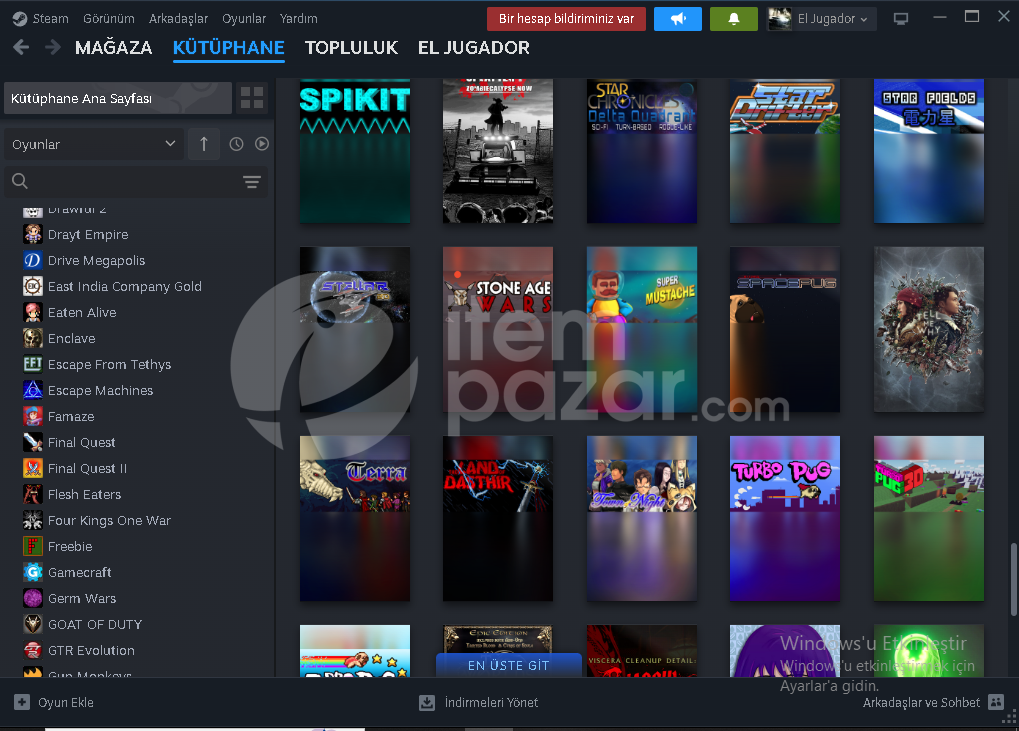
Task: Select Germ Wars in game list
Action: tap(82, 598)
